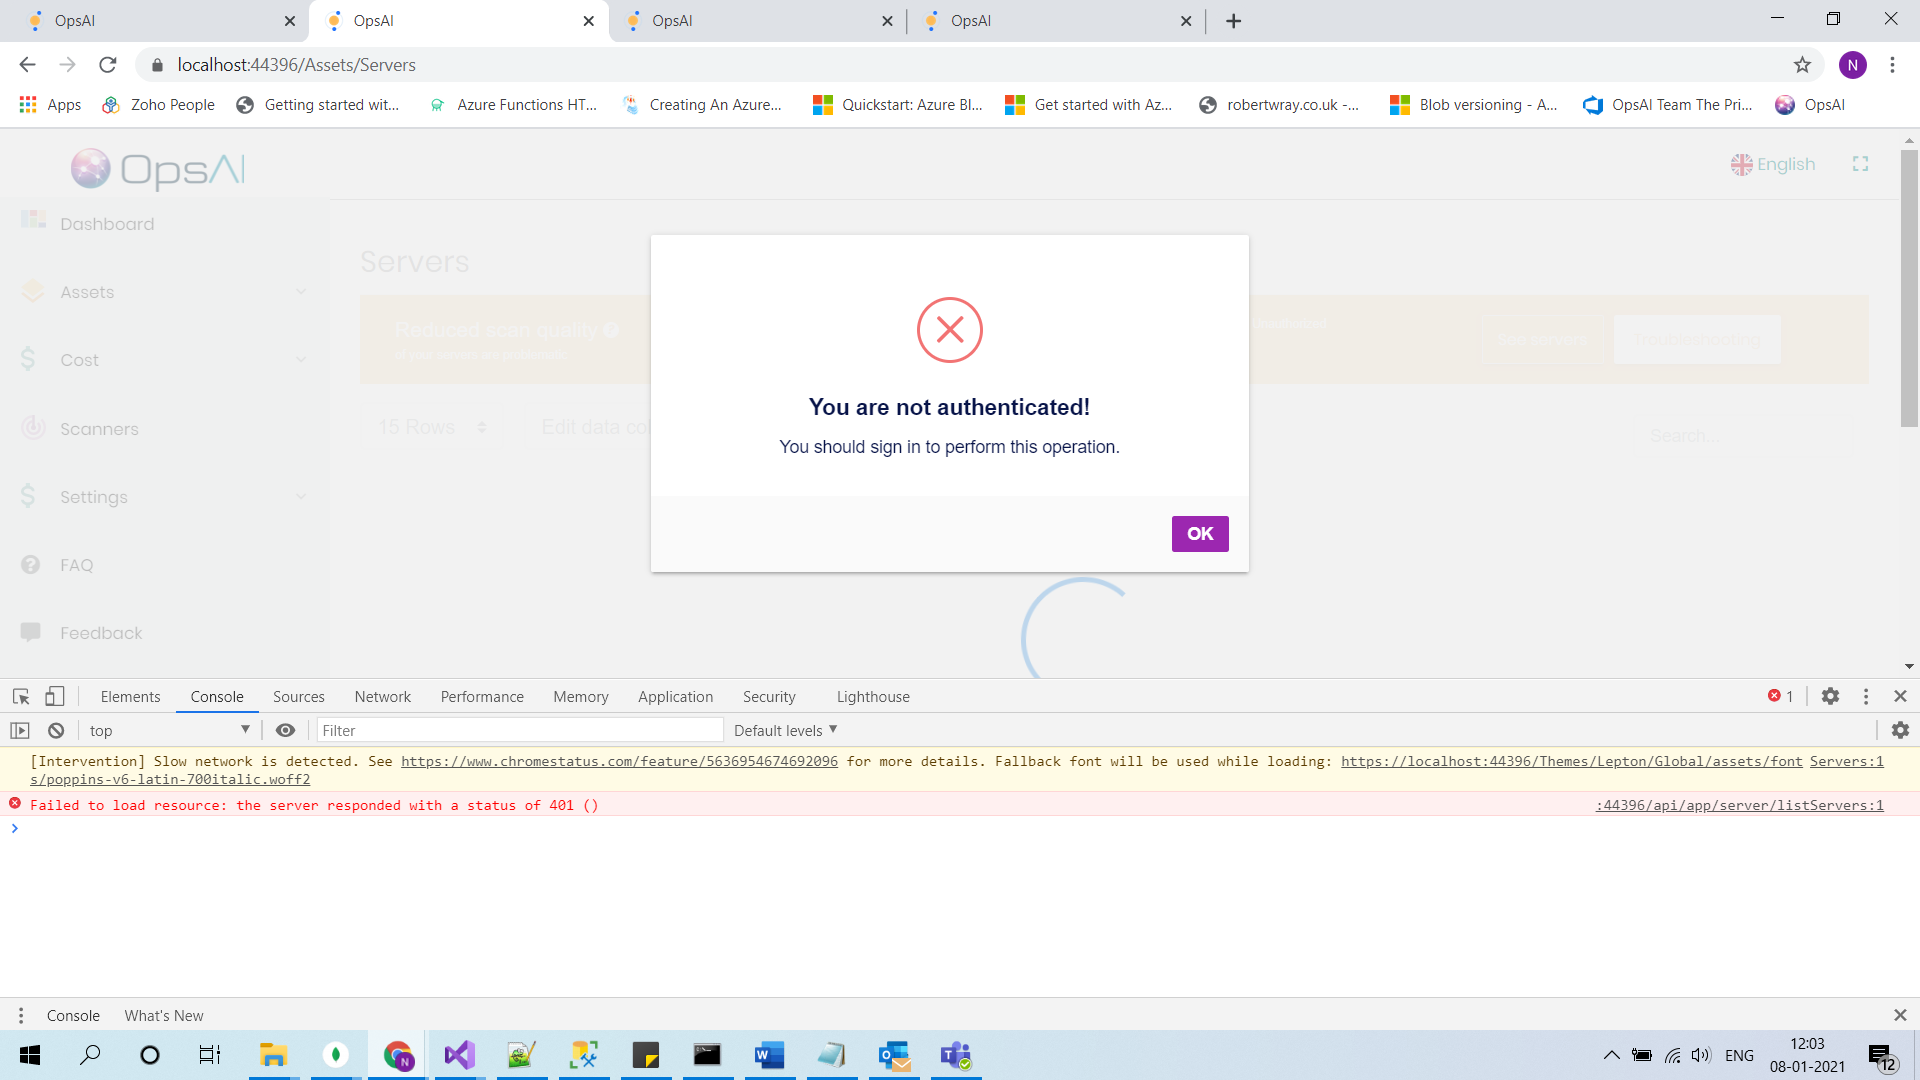Clear console with the ban icon
The width and height of the screenshot is (1920, 1080).
click(x=56, y=731)
